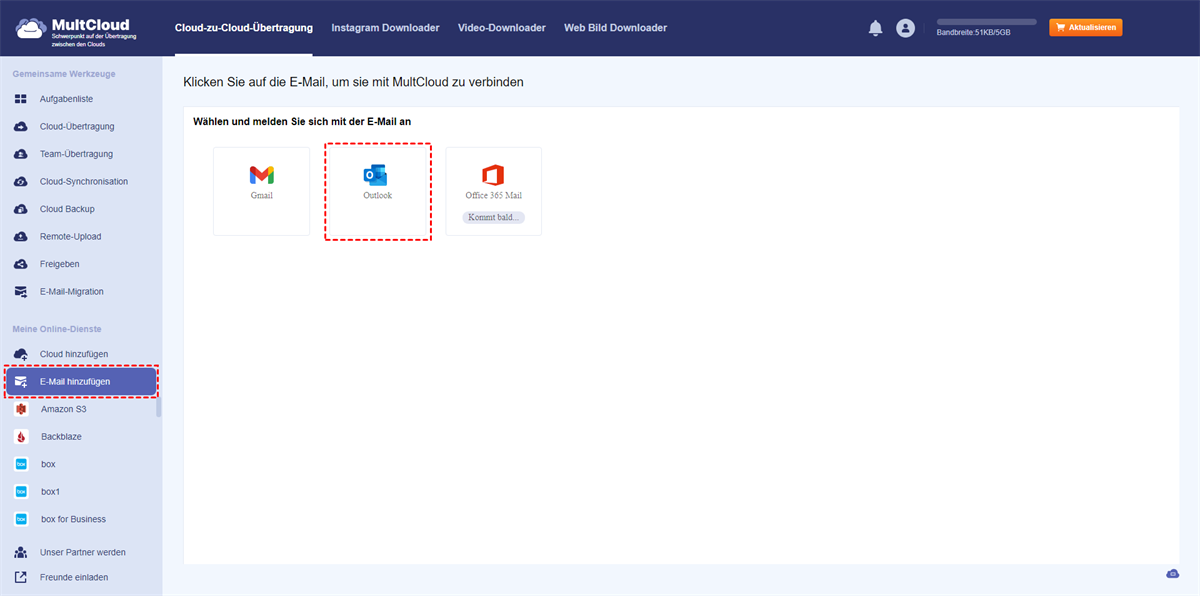Screen dimensions: 1200x596
Task: Click the Meine Online-Dienste section header
Action: tap(57, 329)
